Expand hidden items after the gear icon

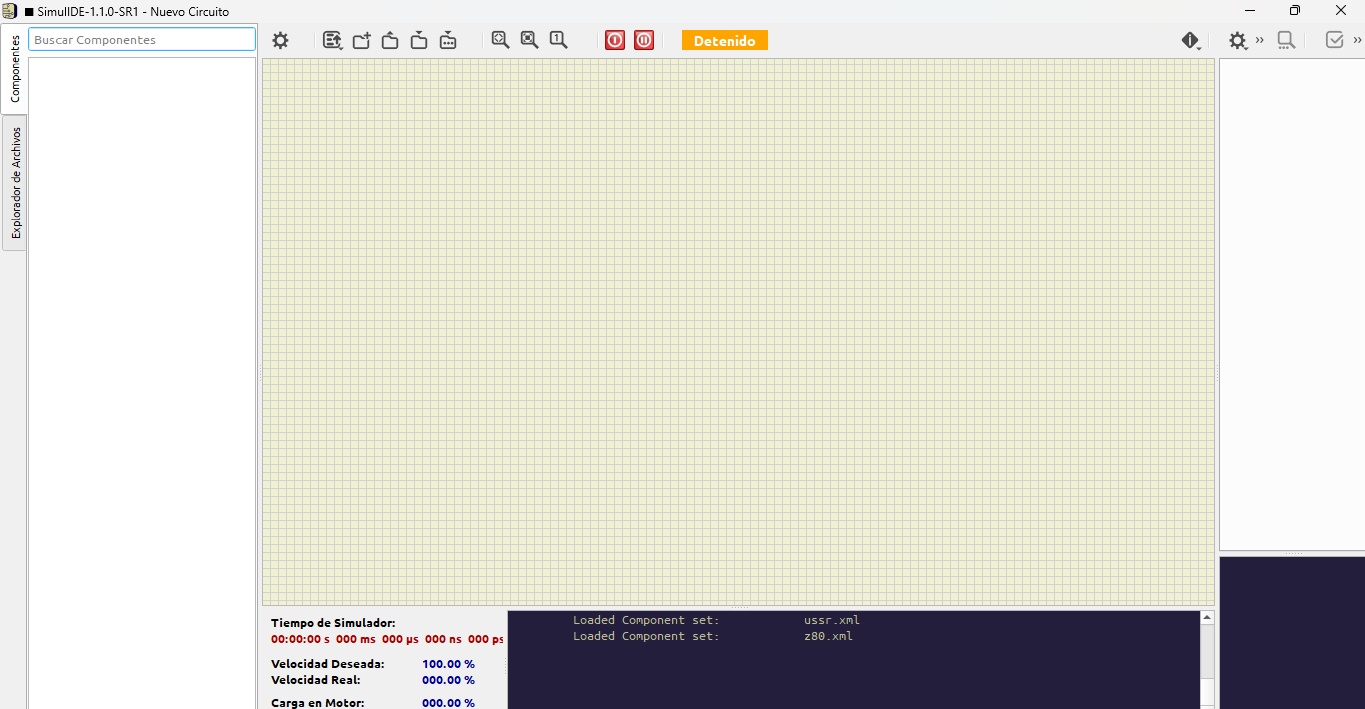1260,40
